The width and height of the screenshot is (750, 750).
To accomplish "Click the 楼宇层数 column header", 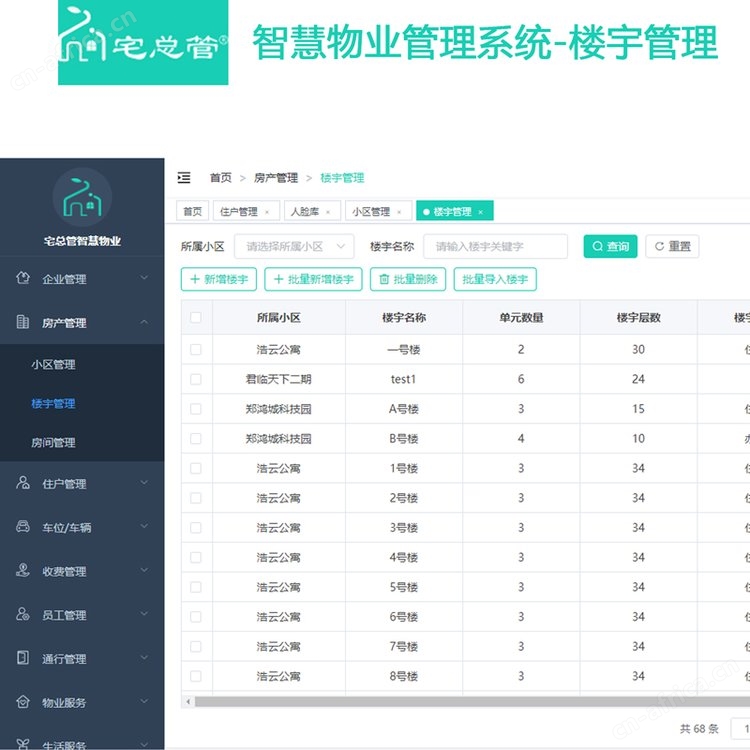I will (639, 318).
